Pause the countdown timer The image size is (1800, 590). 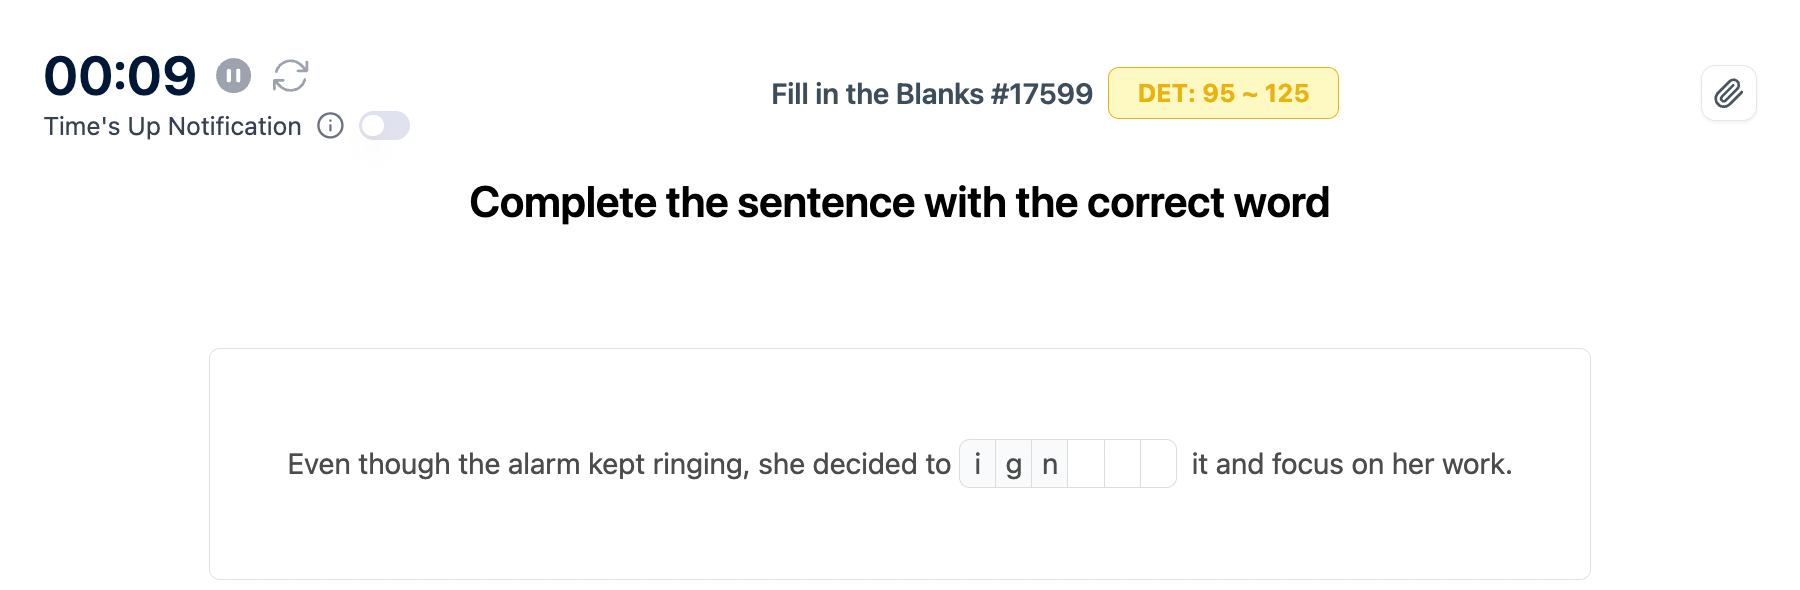(x=233, y=76)
